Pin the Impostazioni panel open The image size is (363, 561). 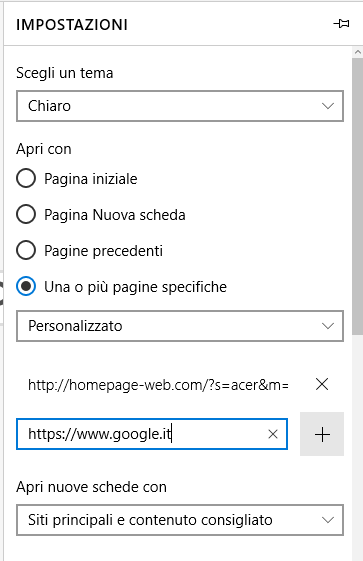(341, 24)
